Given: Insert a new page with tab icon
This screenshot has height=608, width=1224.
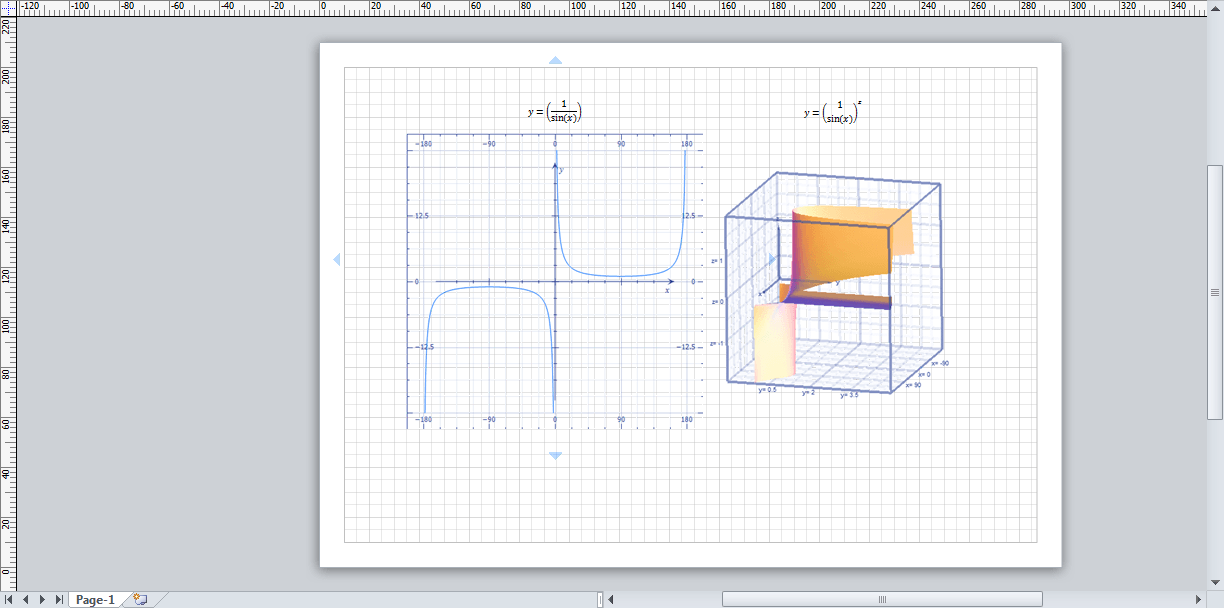Looking at the screenshot, I should pyautogui.click(x=139, y=599).
